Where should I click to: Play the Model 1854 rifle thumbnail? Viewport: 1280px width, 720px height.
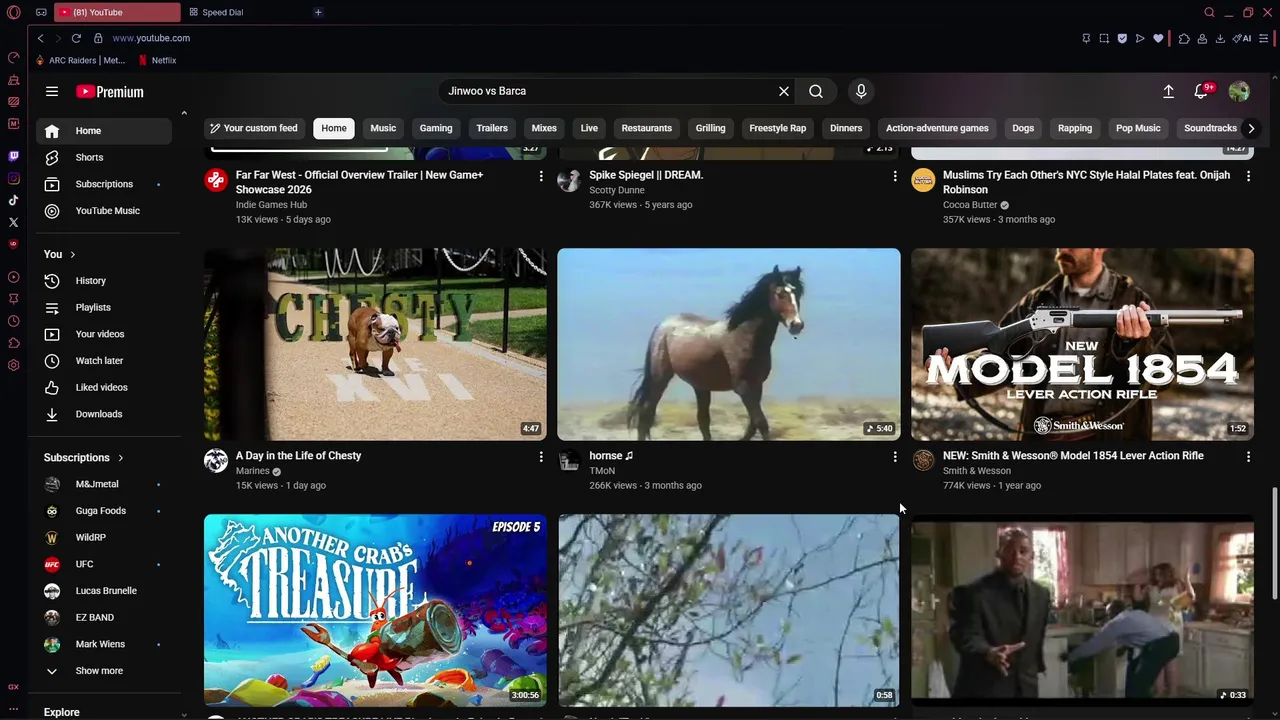tap(1082, 344)
